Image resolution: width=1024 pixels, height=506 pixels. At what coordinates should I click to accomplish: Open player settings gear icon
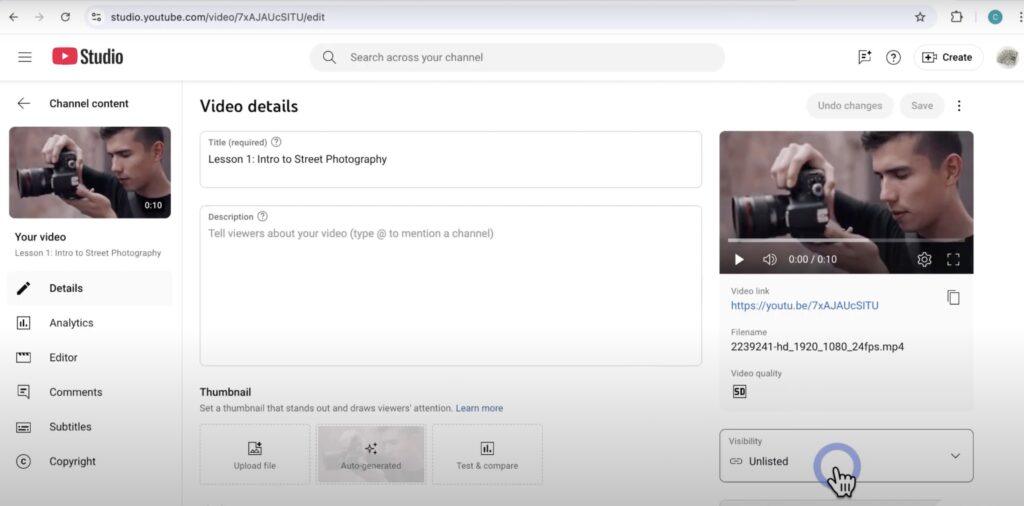click(x=924, y=259)
